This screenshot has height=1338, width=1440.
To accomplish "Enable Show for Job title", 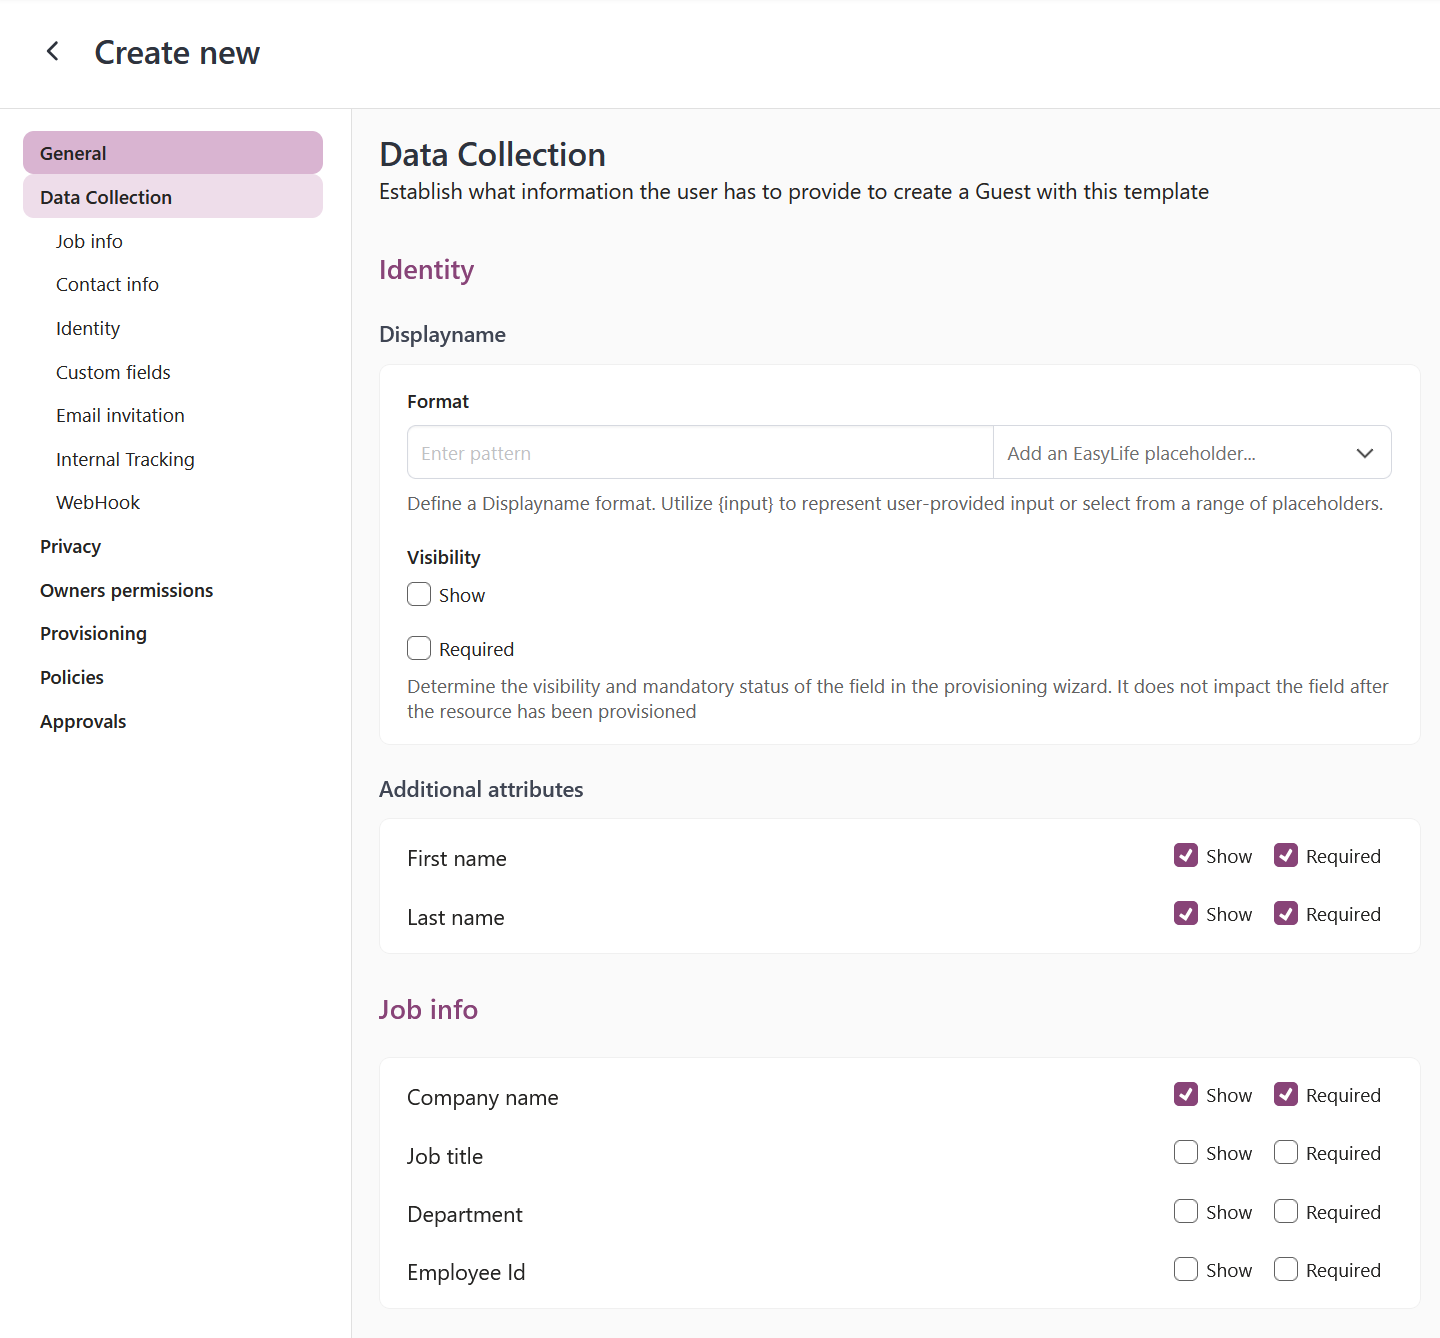I will (1186, 1152).
